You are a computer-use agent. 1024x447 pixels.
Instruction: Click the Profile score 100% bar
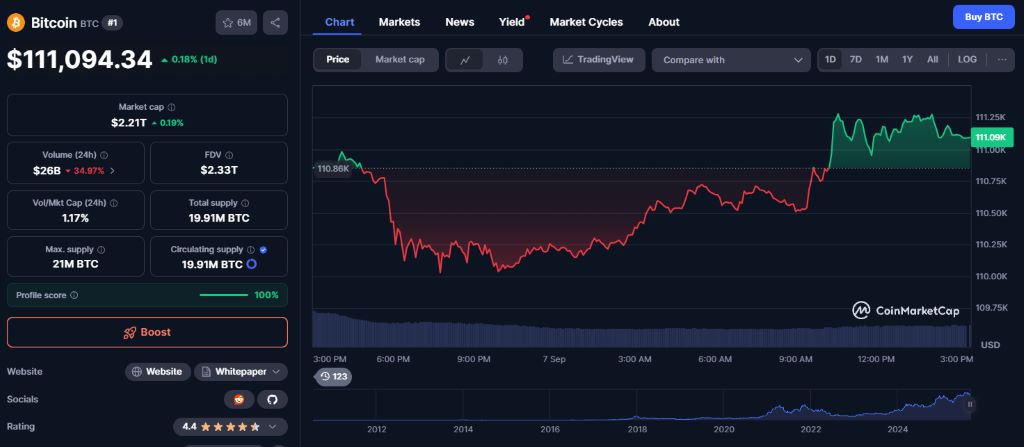click(x=223, y=295)
